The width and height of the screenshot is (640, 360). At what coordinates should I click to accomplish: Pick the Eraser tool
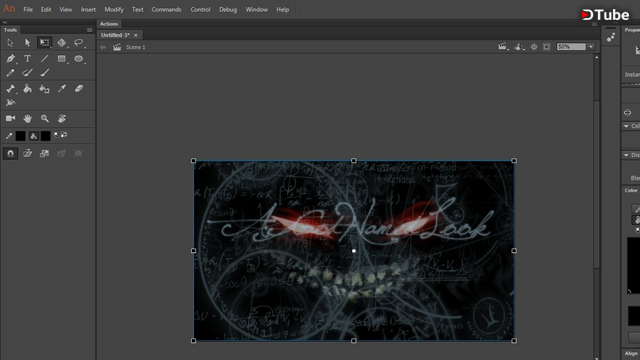[x=79, y=89]
